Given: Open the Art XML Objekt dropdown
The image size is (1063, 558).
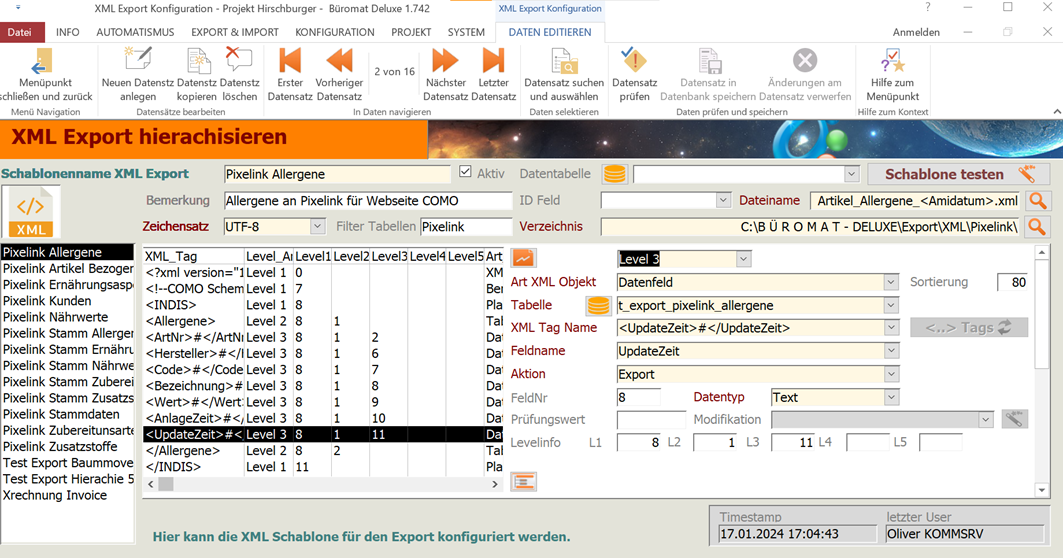Looking at the screenshot, I should (890, 283).
